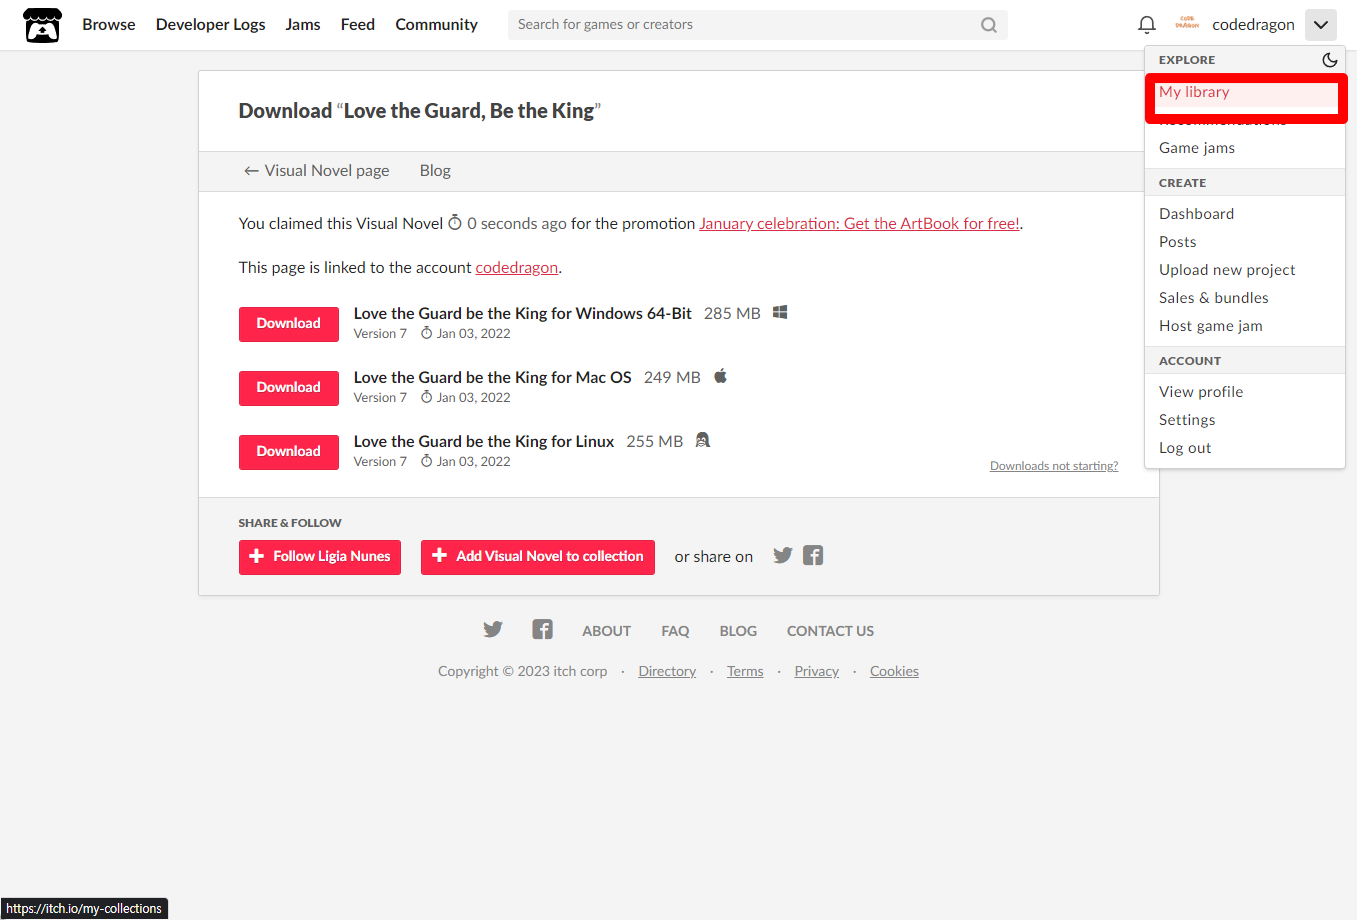This screenshot has width=1357, height=920.
Task: Follow Ligia Nunes
Action: [320, 557]
